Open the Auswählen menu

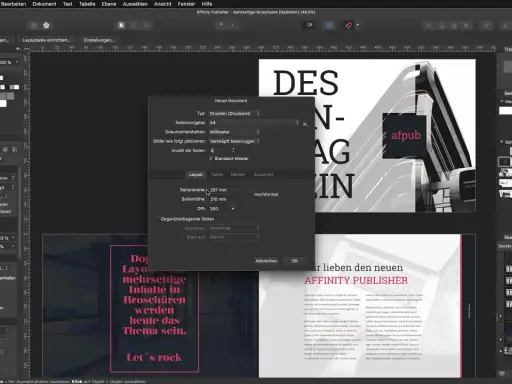click(x=135, y=4)
